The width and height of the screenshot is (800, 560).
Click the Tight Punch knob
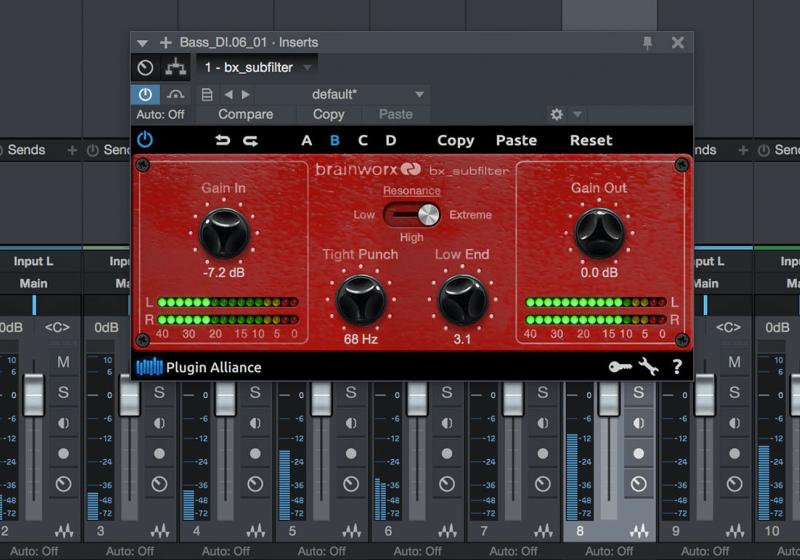click(359, 298)
